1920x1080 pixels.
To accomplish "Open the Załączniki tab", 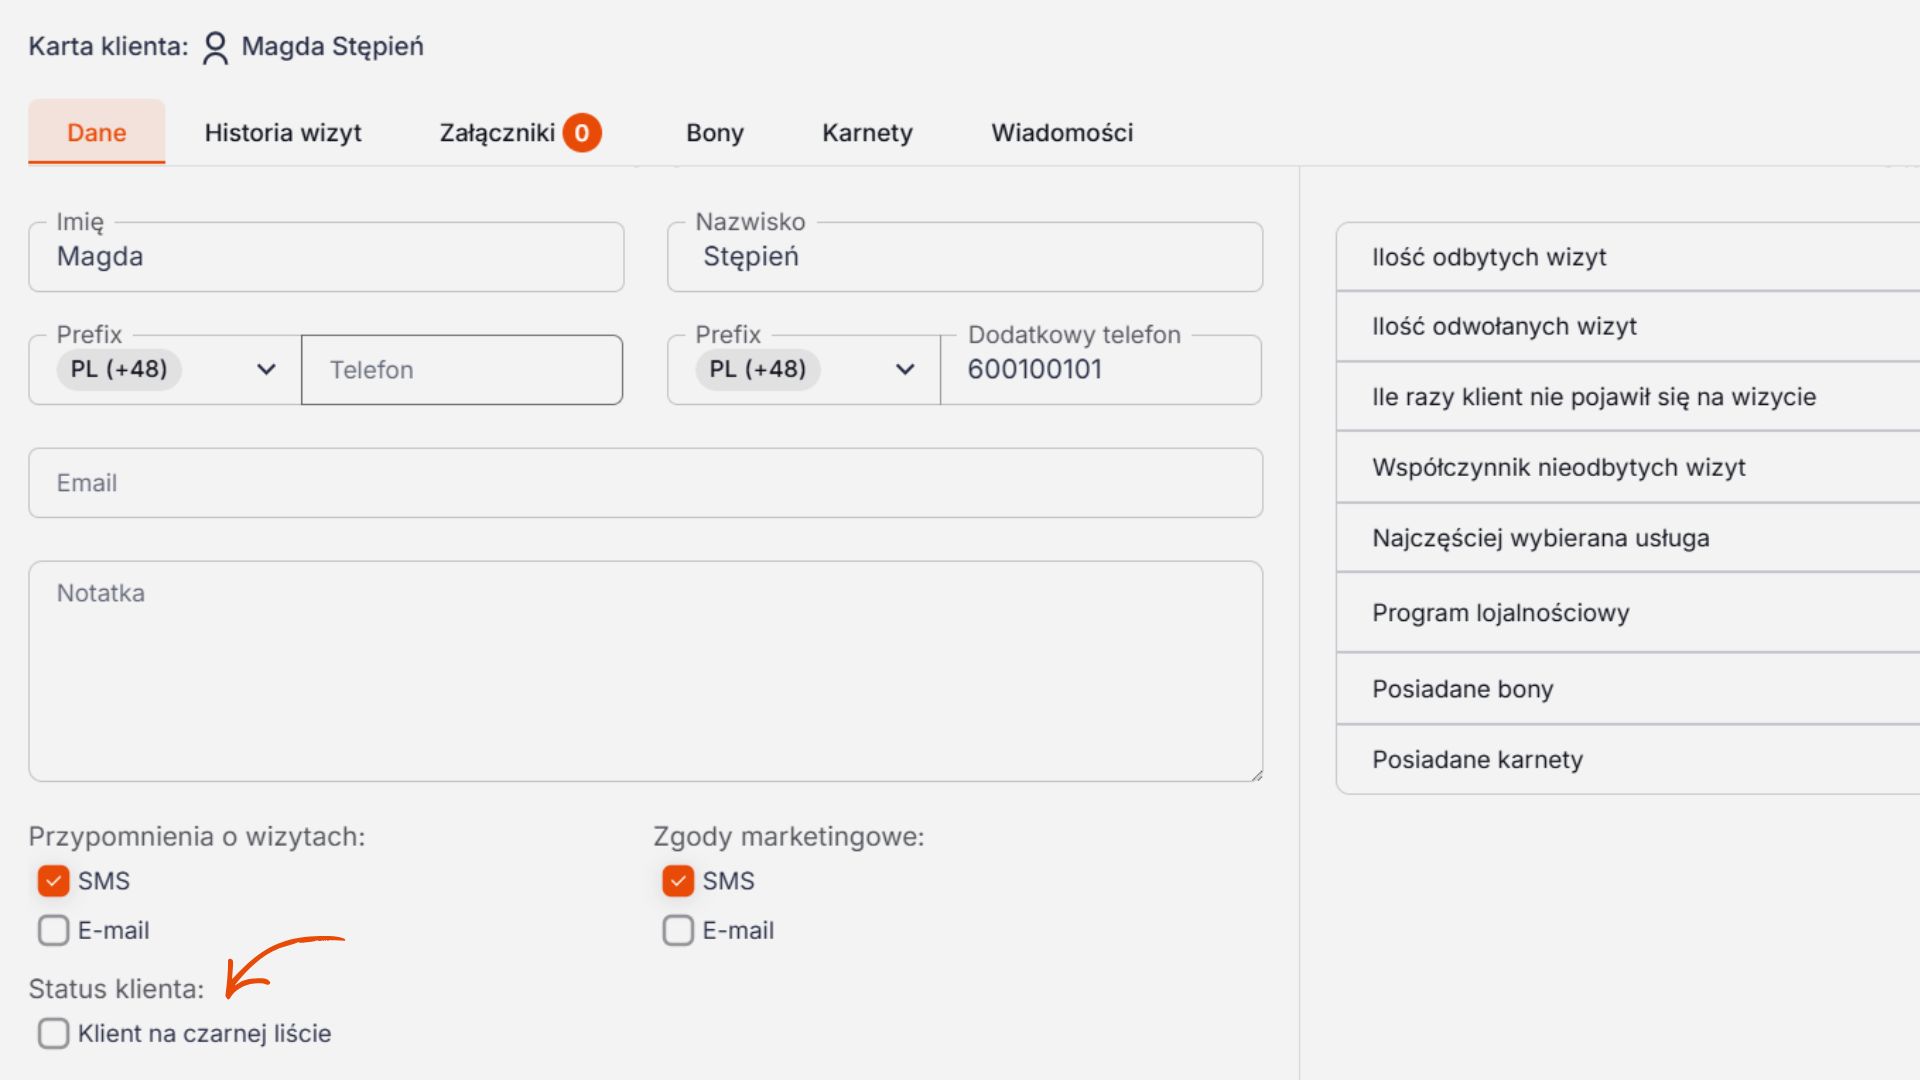I will (x=497, y=133).
